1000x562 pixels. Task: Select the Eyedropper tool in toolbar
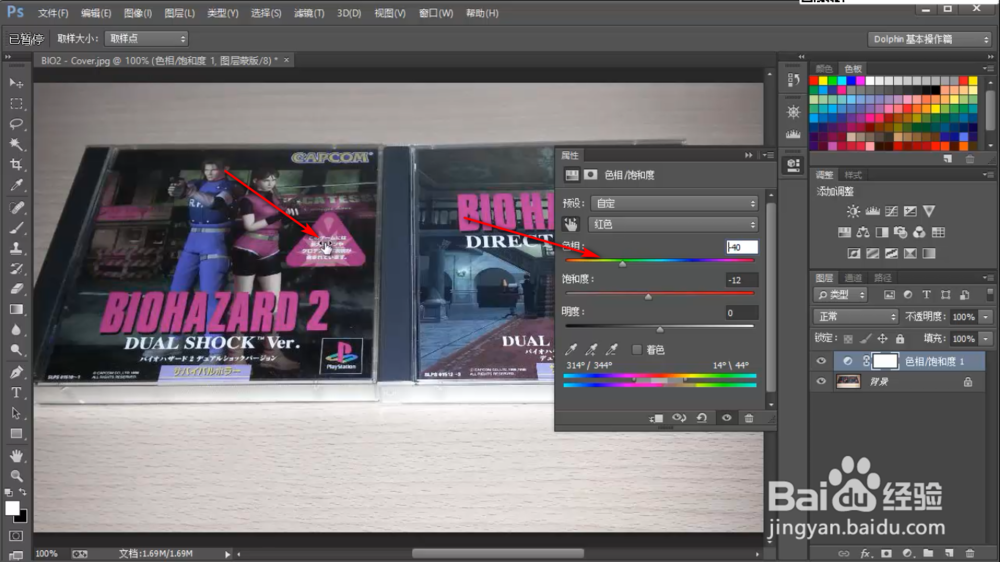(16, 185)
